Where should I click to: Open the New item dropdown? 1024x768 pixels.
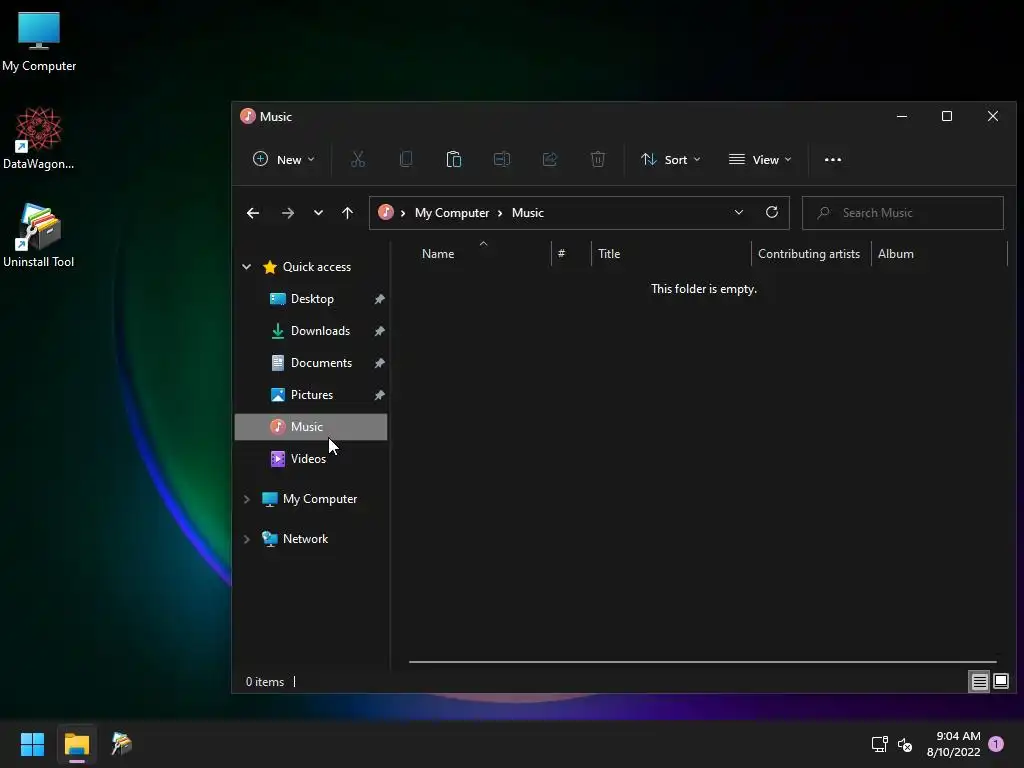click(x=284, y=159)
